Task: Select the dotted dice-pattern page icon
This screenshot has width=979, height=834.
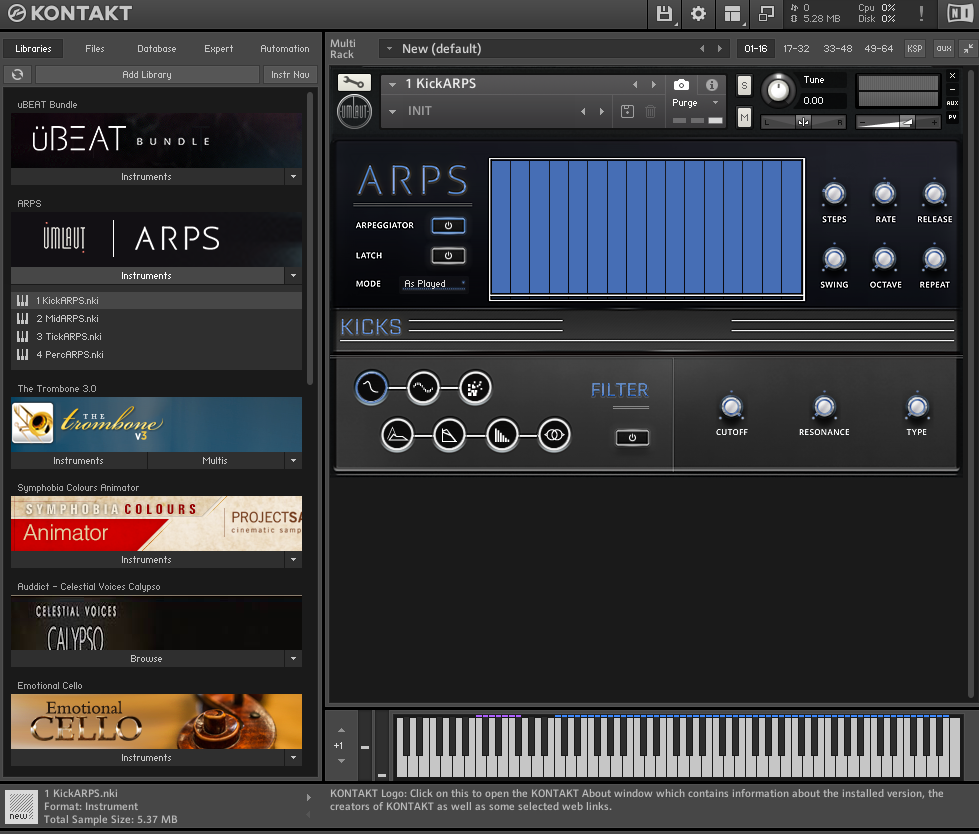Action: pyautogui.click(x=475, y=388)
